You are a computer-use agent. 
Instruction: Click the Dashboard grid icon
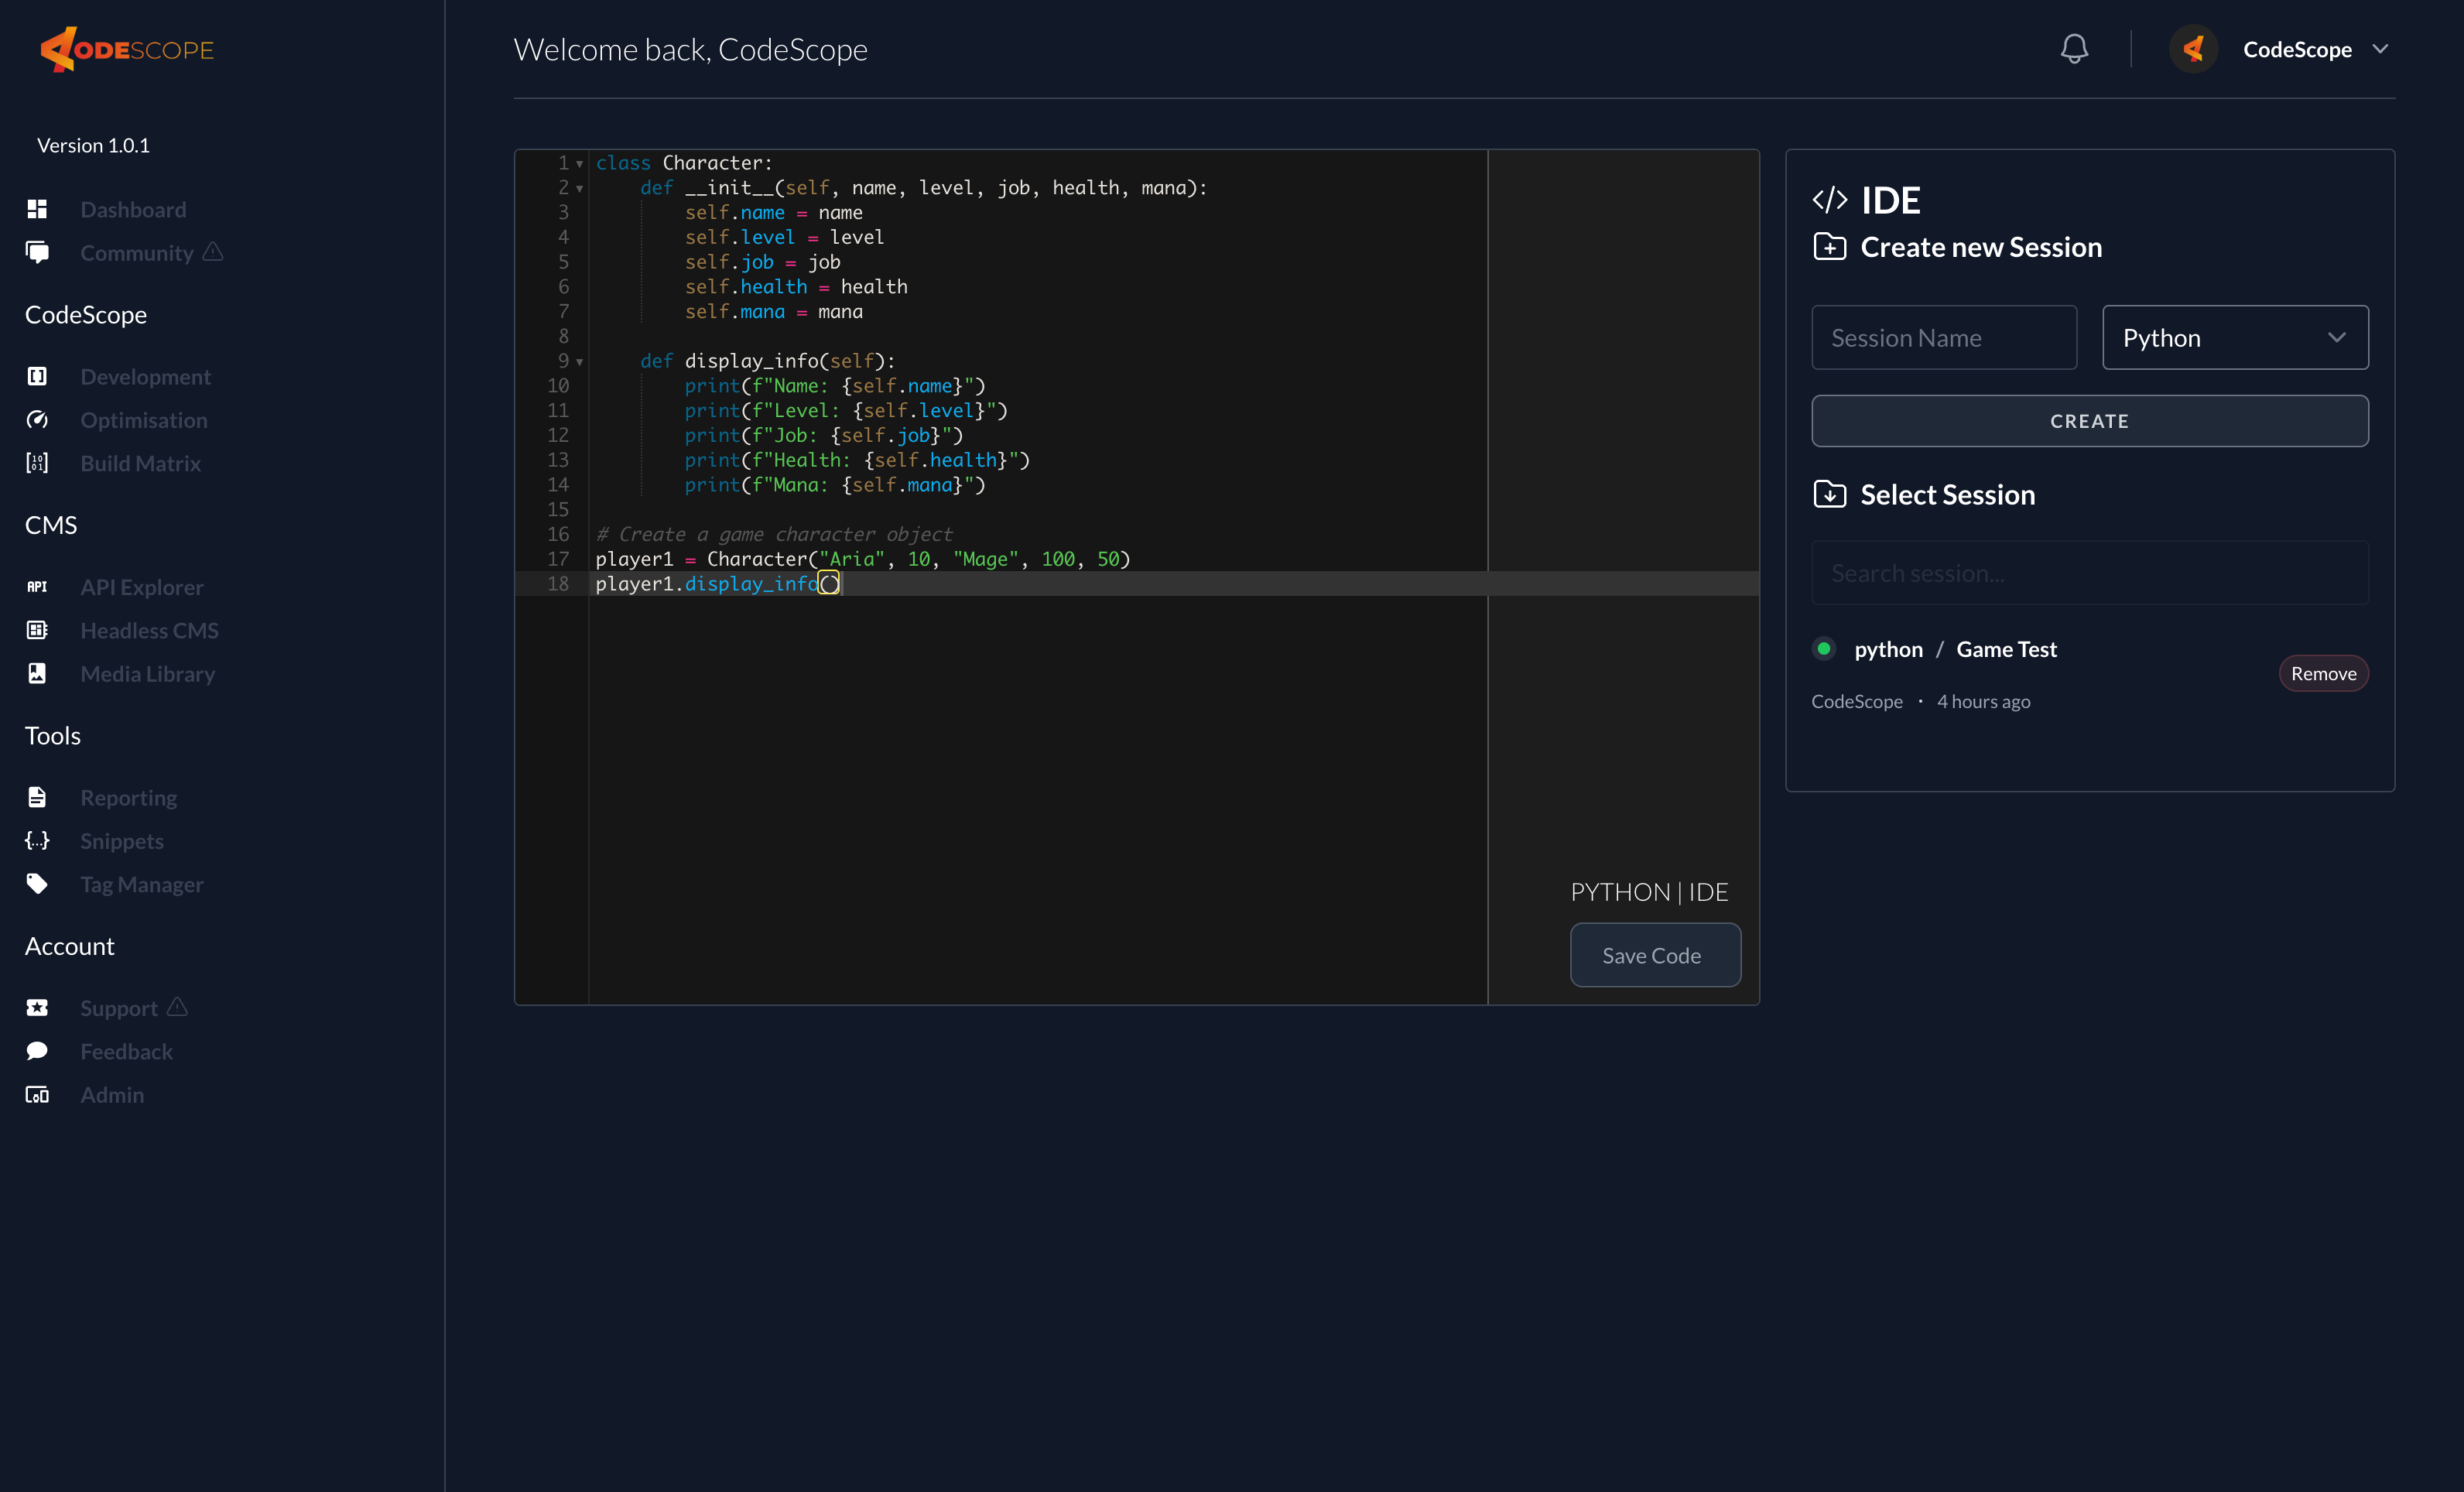pyautogui.click(x=37, y=209)
